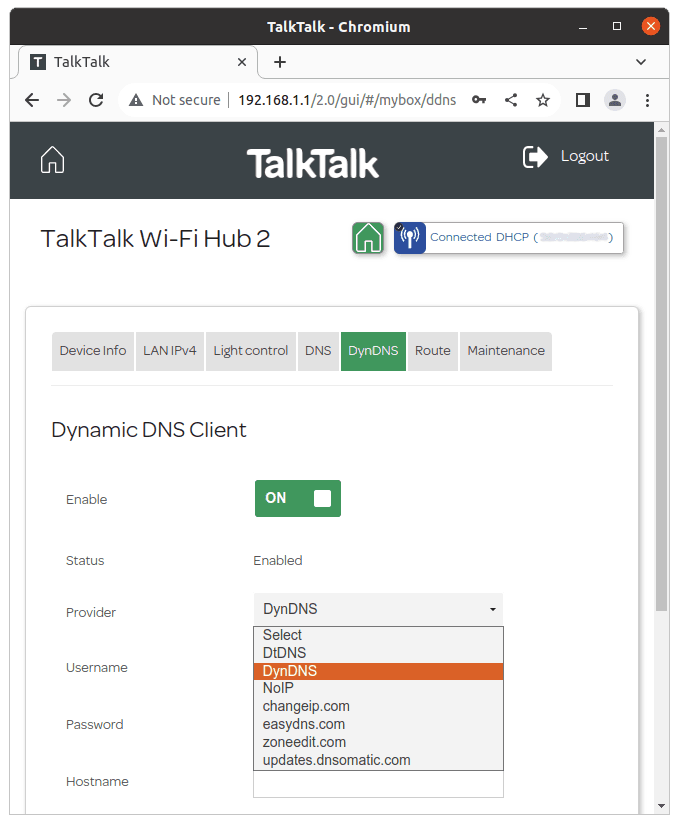679x824 pixels.
Task: Open the browser profile avatar
Action: (614, 100)
